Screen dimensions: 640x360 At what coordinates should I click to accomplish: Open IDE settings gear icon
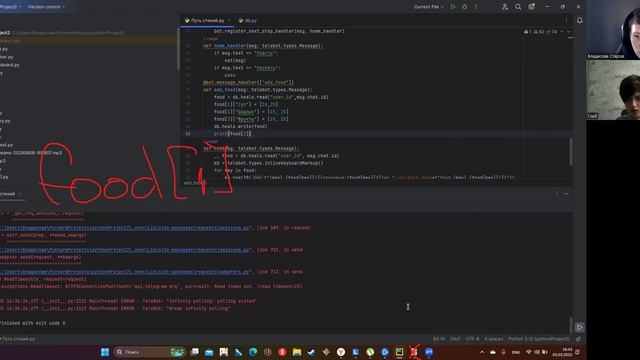point(531,7)
